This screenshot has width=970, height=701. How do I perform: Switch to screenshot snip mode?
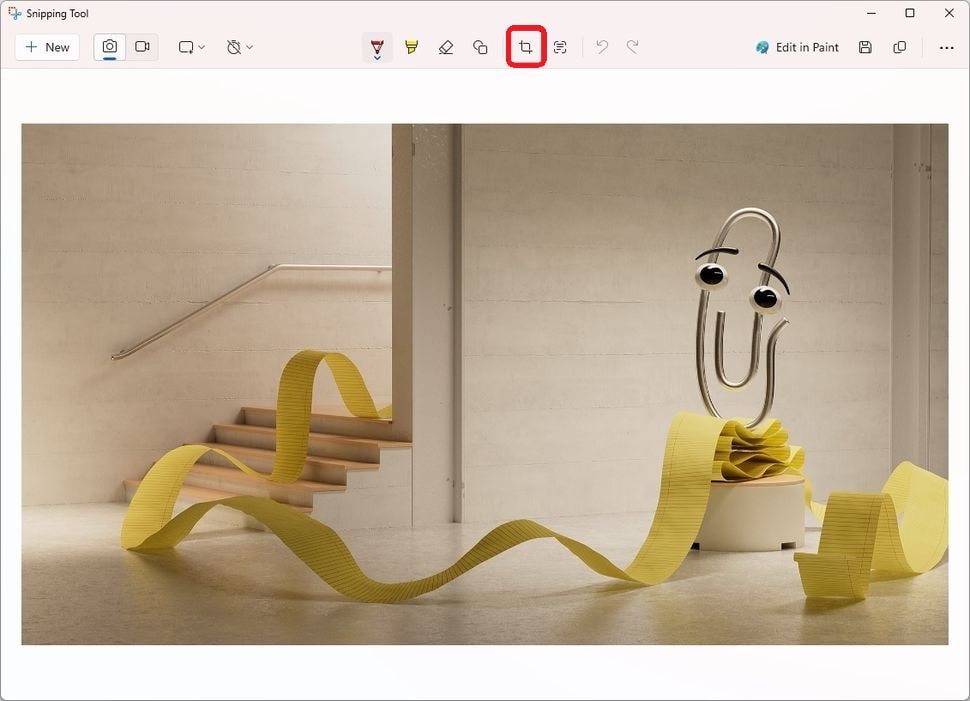click(x=109, y=47)
